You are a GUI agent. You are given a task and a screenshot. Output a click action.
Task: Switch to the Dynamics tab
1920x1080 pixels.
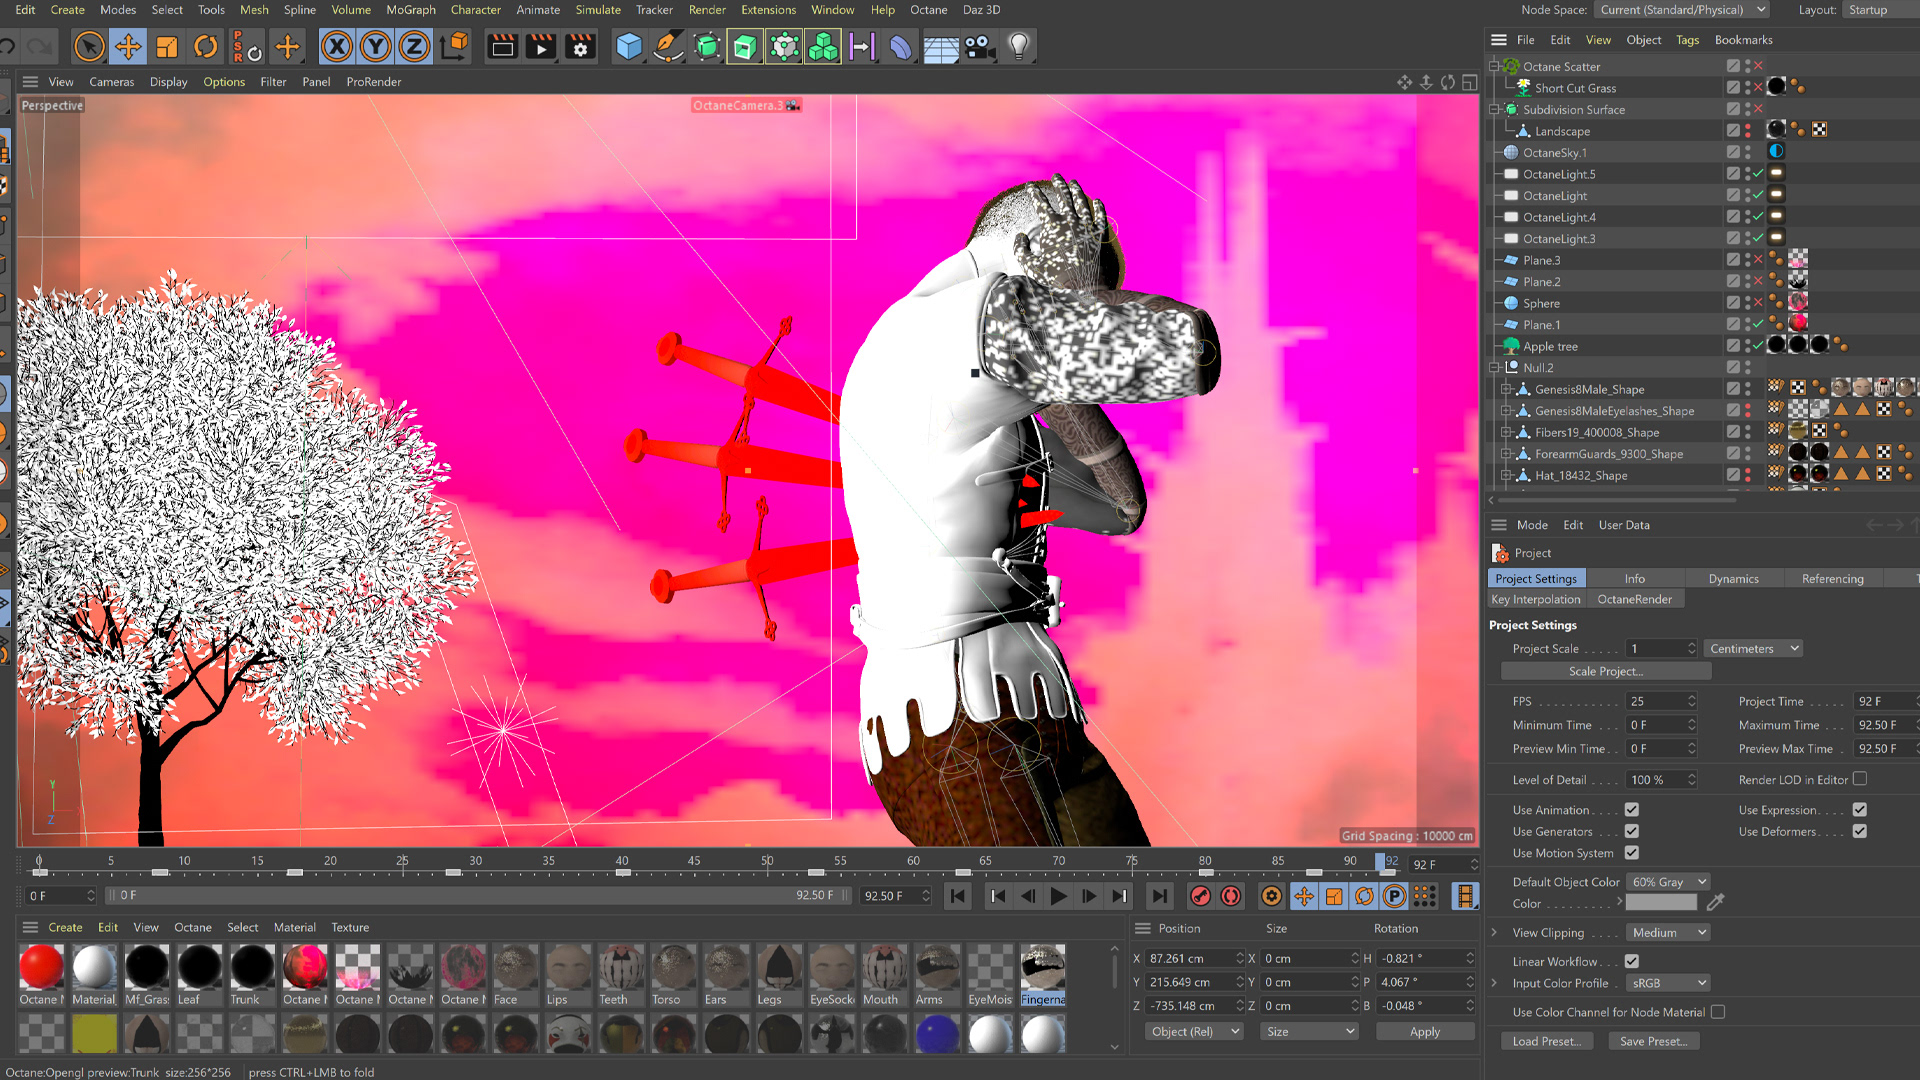pos(1733,579)
